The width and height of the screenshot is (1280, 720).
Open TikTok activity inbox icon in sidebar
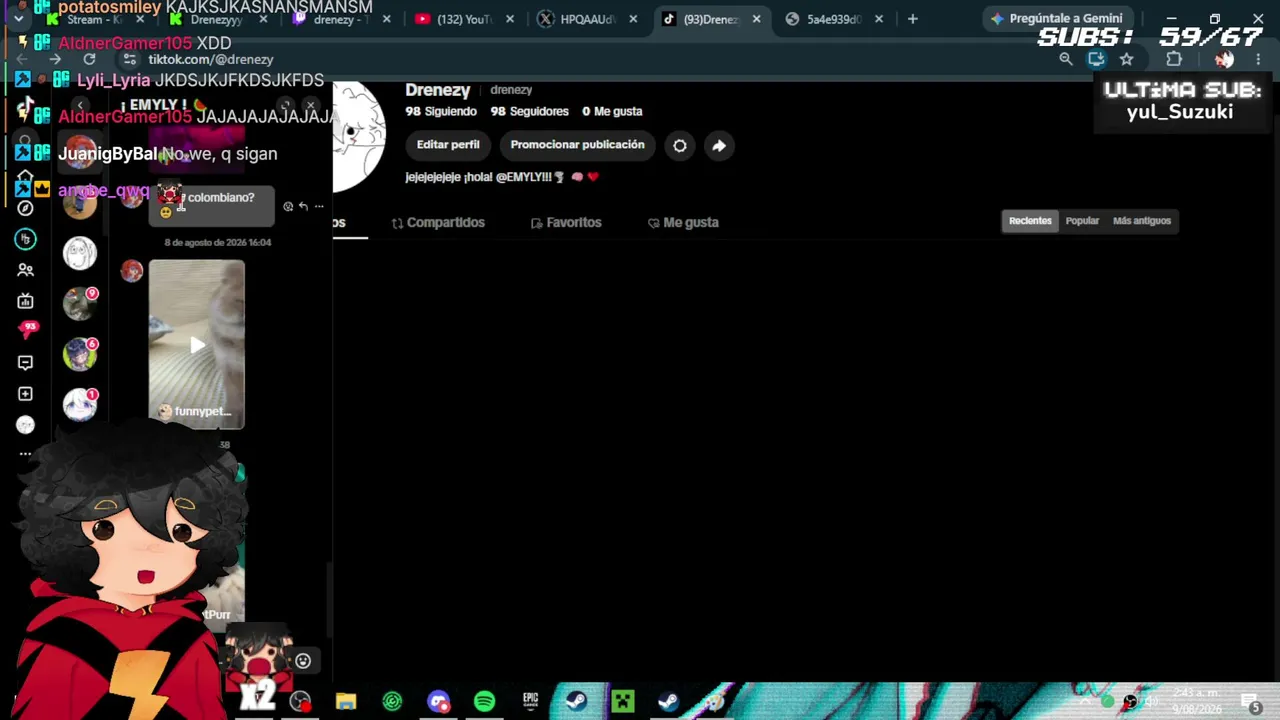point(26,363)
